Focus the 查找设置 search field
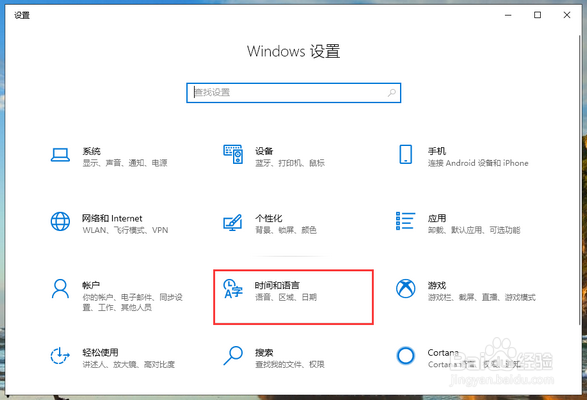This screenshot has height=400, width=587. pyautogui.click(x=294, y=93)
